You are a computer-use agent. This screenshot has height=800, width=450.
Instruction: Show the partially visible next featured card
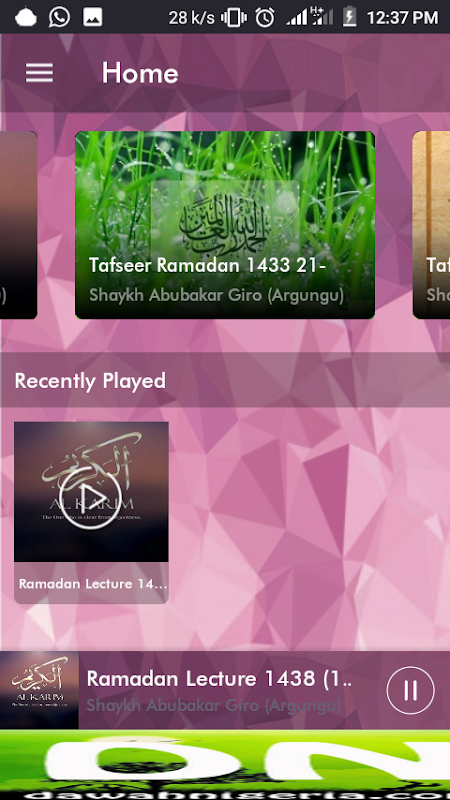[x=431, y=225]
